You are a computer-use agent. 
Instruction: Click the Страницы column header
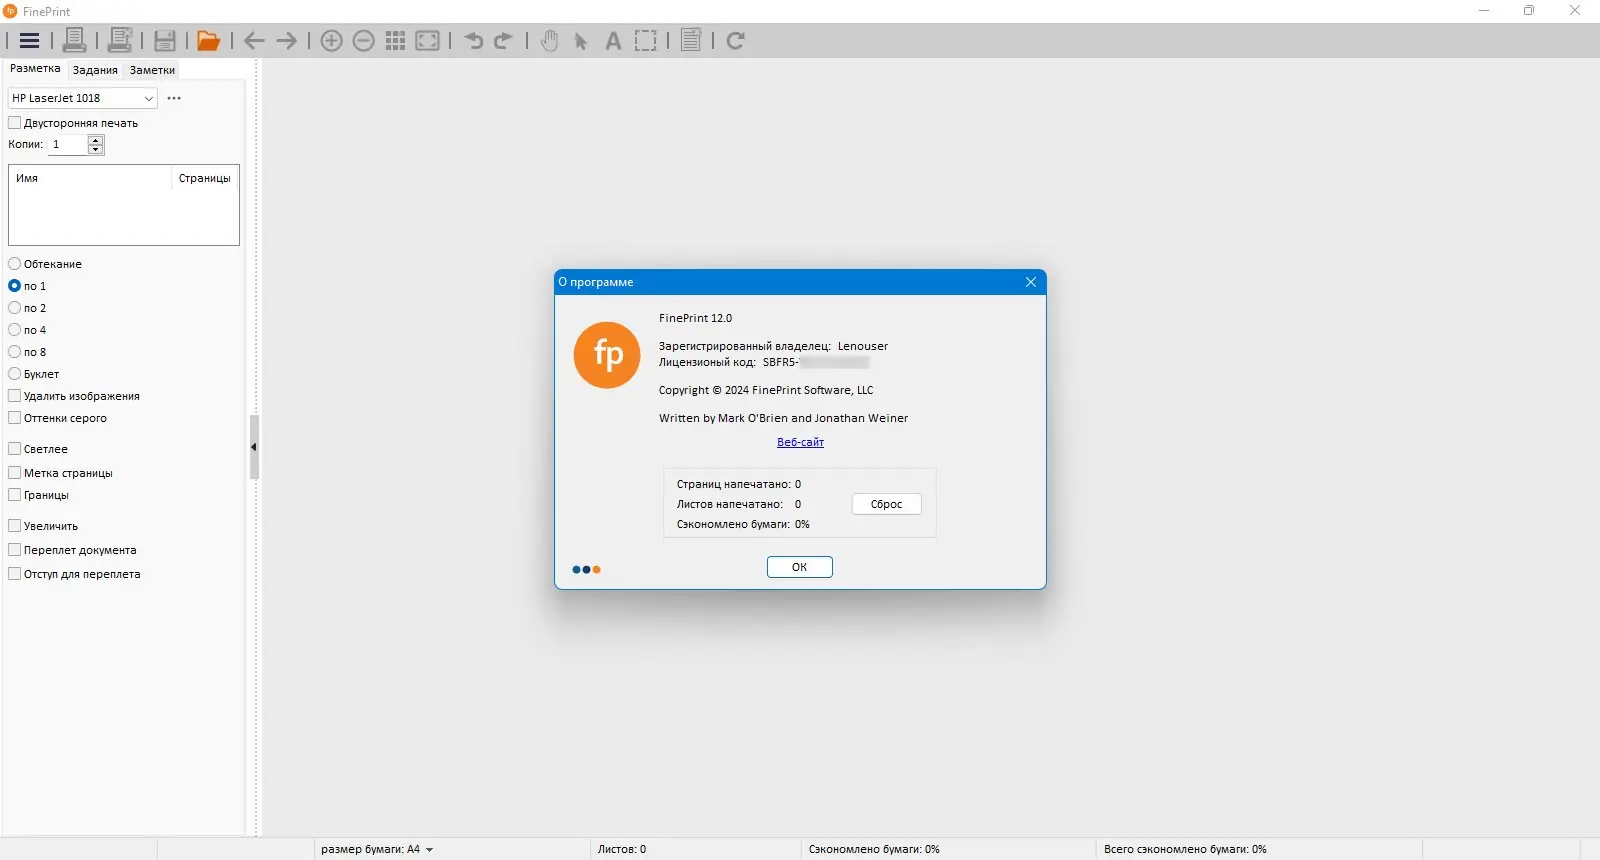pos(205,178)
